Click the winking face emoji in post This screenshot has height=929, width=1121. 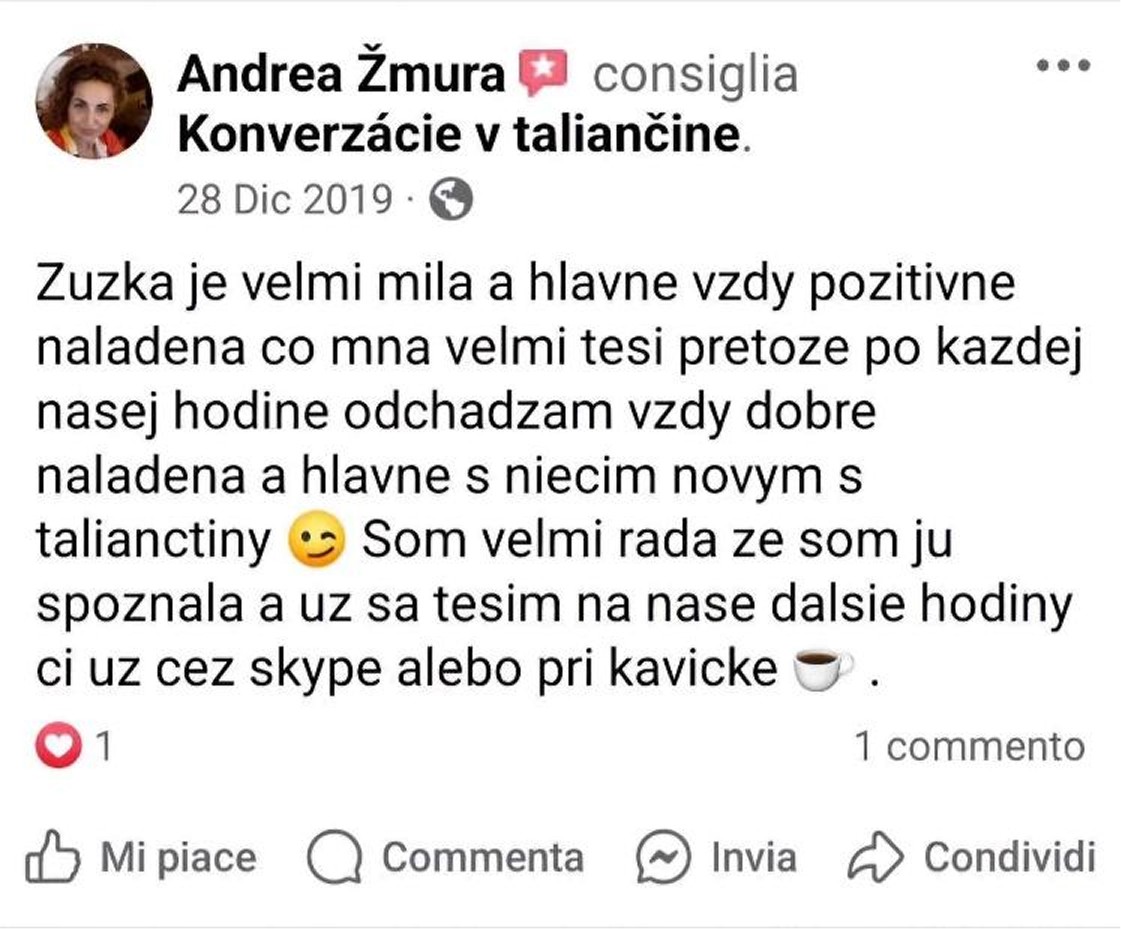point(316,540)
